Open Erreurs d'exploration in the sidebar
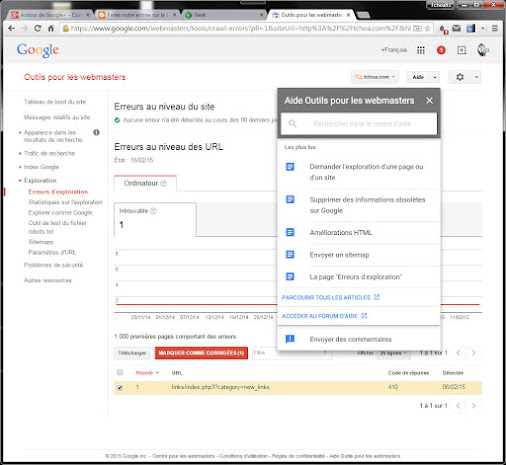The image size is (506, 465). (x=58, y=192)
